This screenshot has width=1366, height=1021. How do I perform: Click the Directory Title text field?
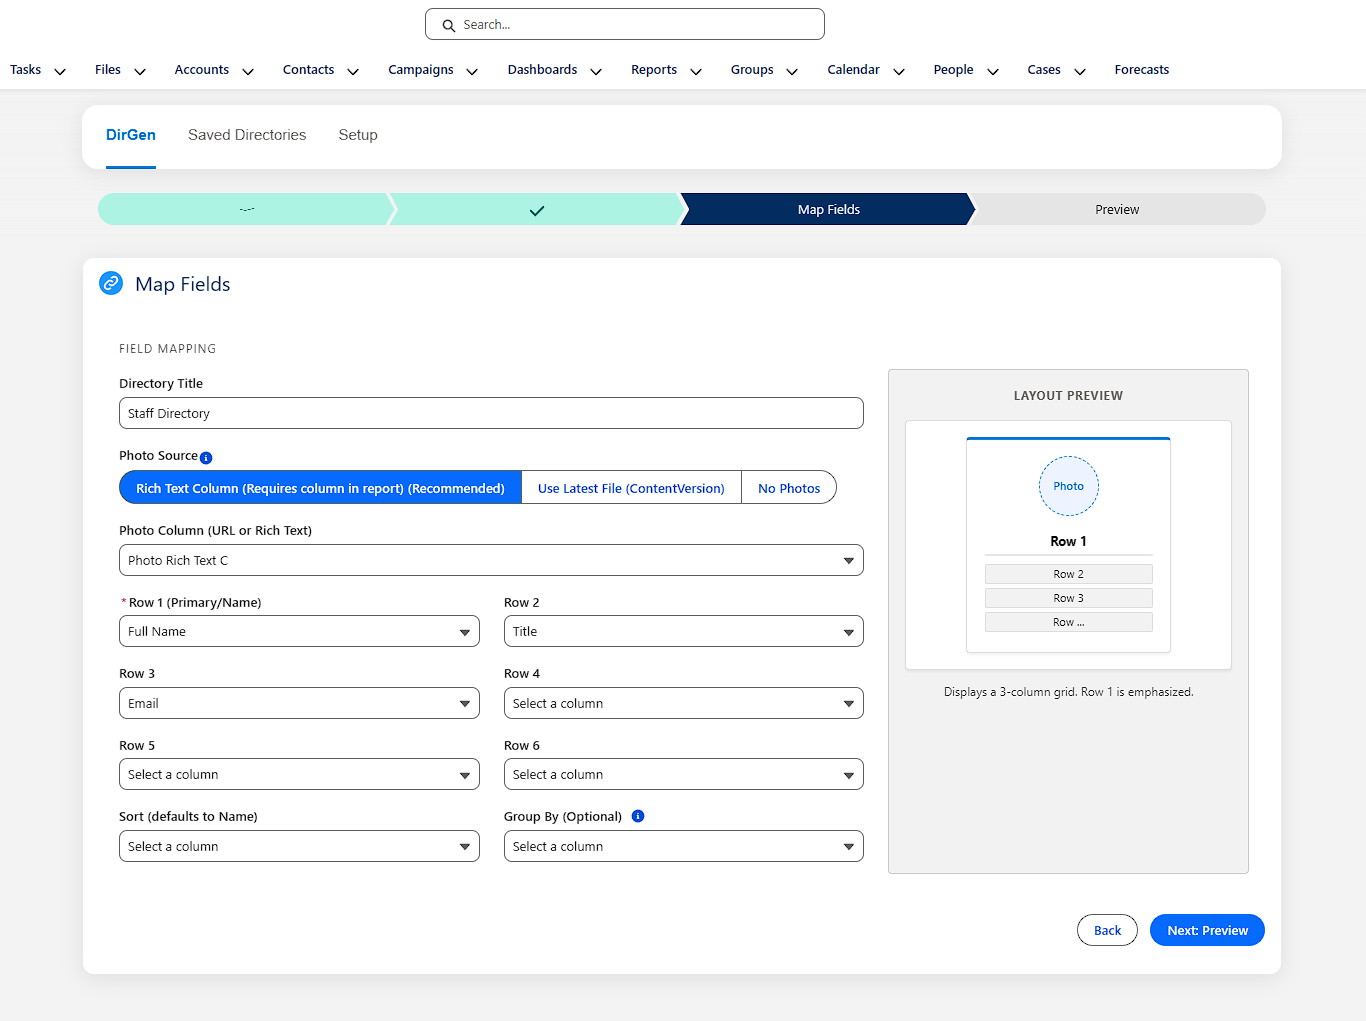point(491,413)
